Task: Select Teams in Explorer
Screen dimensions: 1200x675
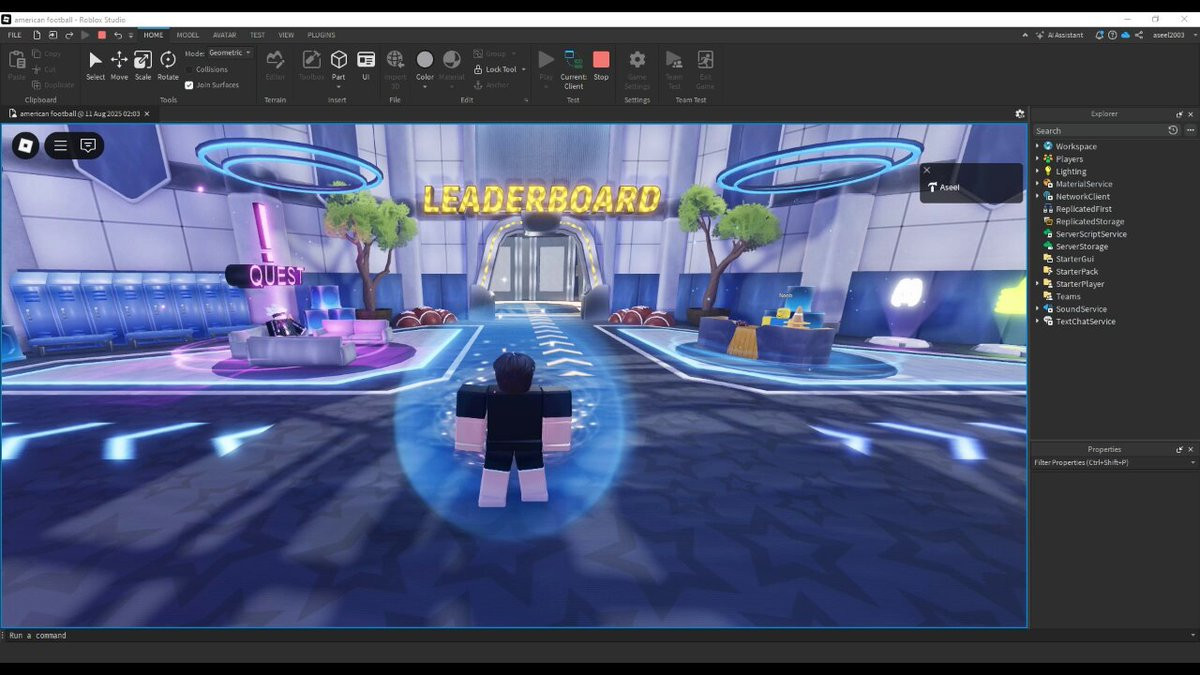Action: tap(1068, 296)
